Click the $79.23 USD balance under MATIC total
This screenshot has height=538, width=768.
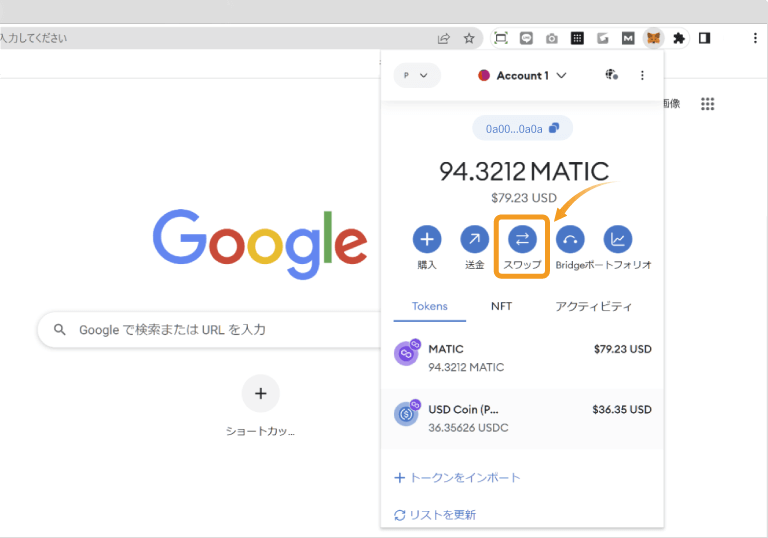524,198
